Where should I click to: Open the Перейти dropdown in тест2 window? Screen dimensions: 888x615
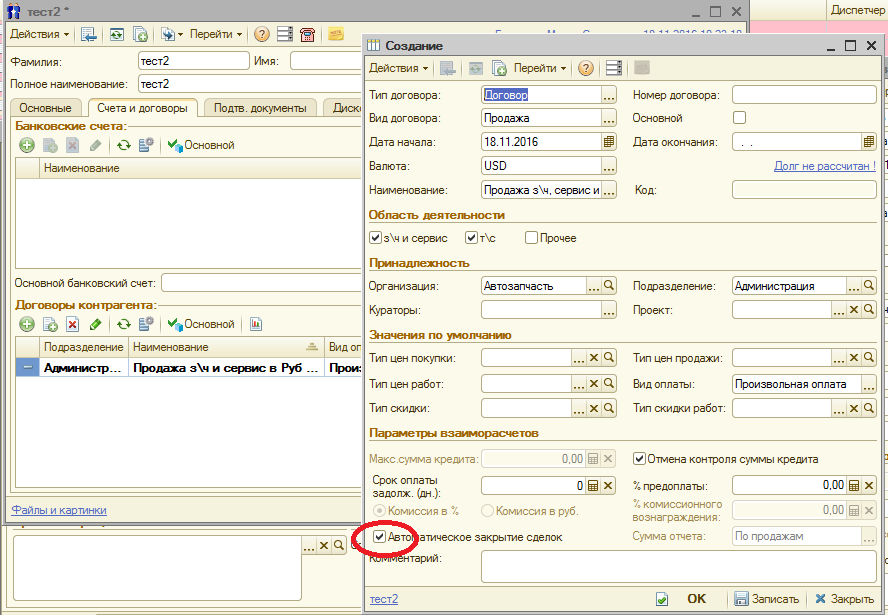click(x=216, y=35)
